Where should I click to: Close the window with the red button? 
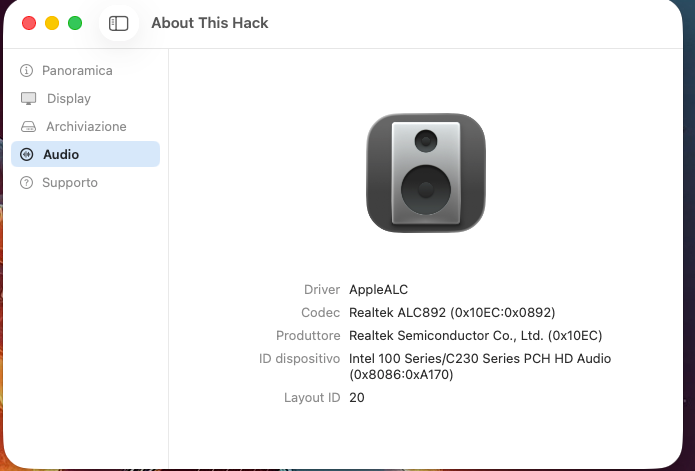[x=29, y=23]
